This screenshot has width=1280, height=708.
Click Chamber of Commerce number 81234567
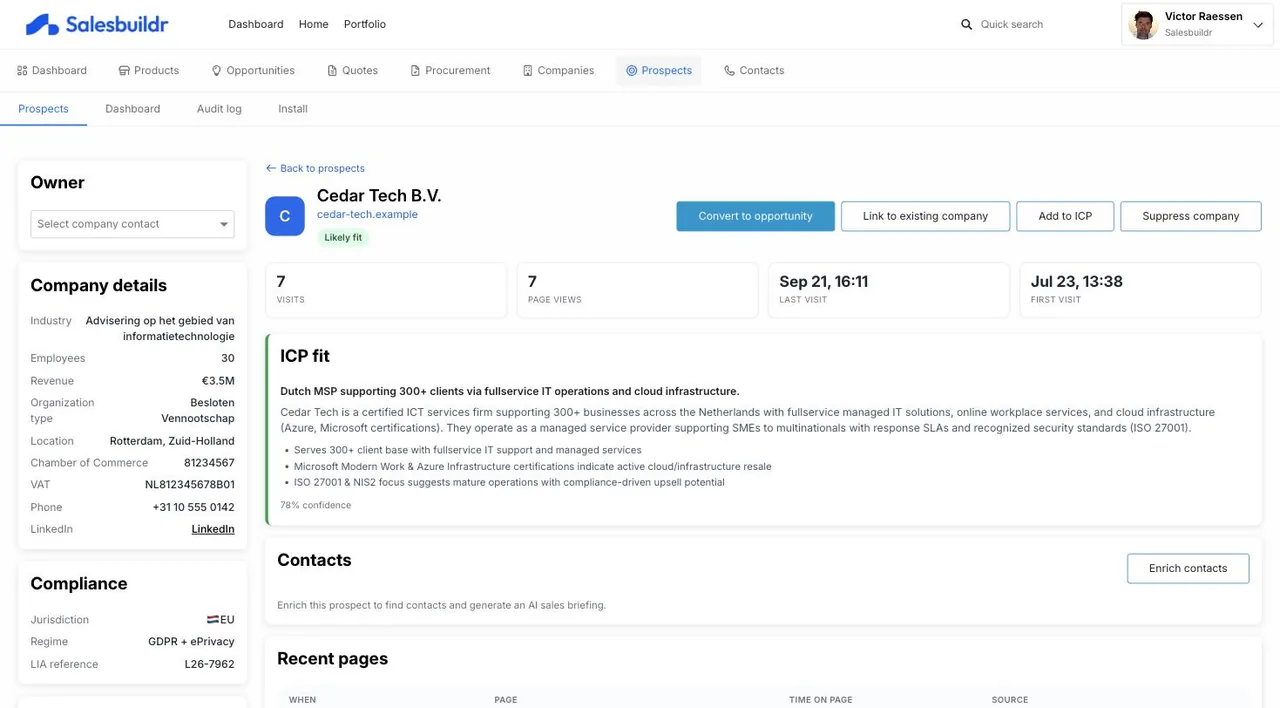point(209,463)
